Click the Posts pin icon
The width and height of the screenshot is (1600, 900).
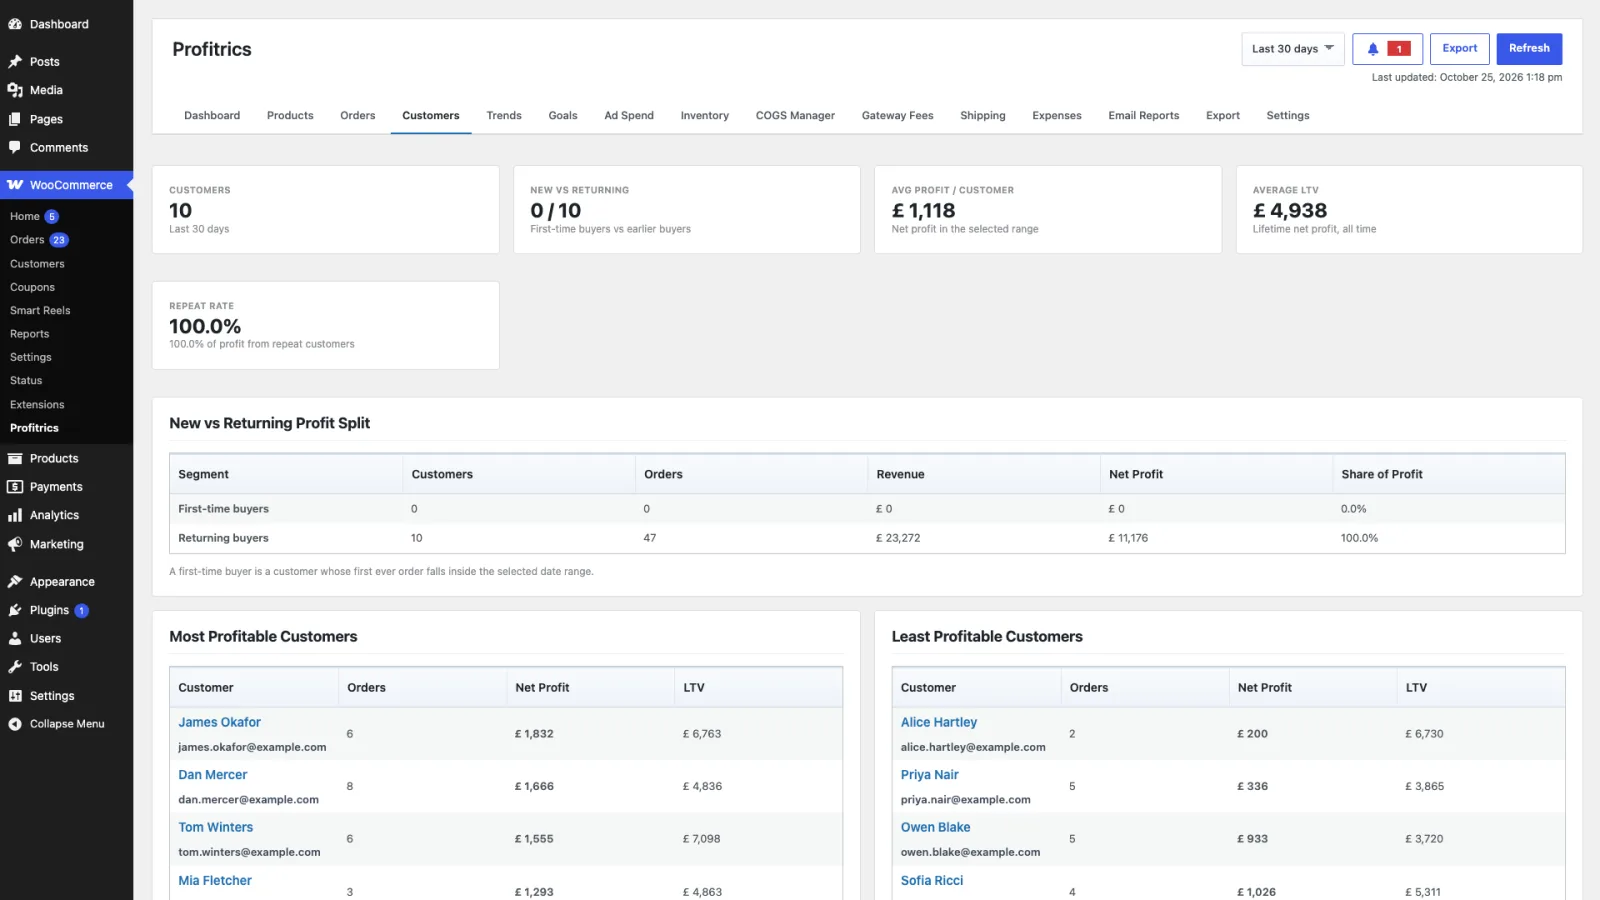coord(15,62)
